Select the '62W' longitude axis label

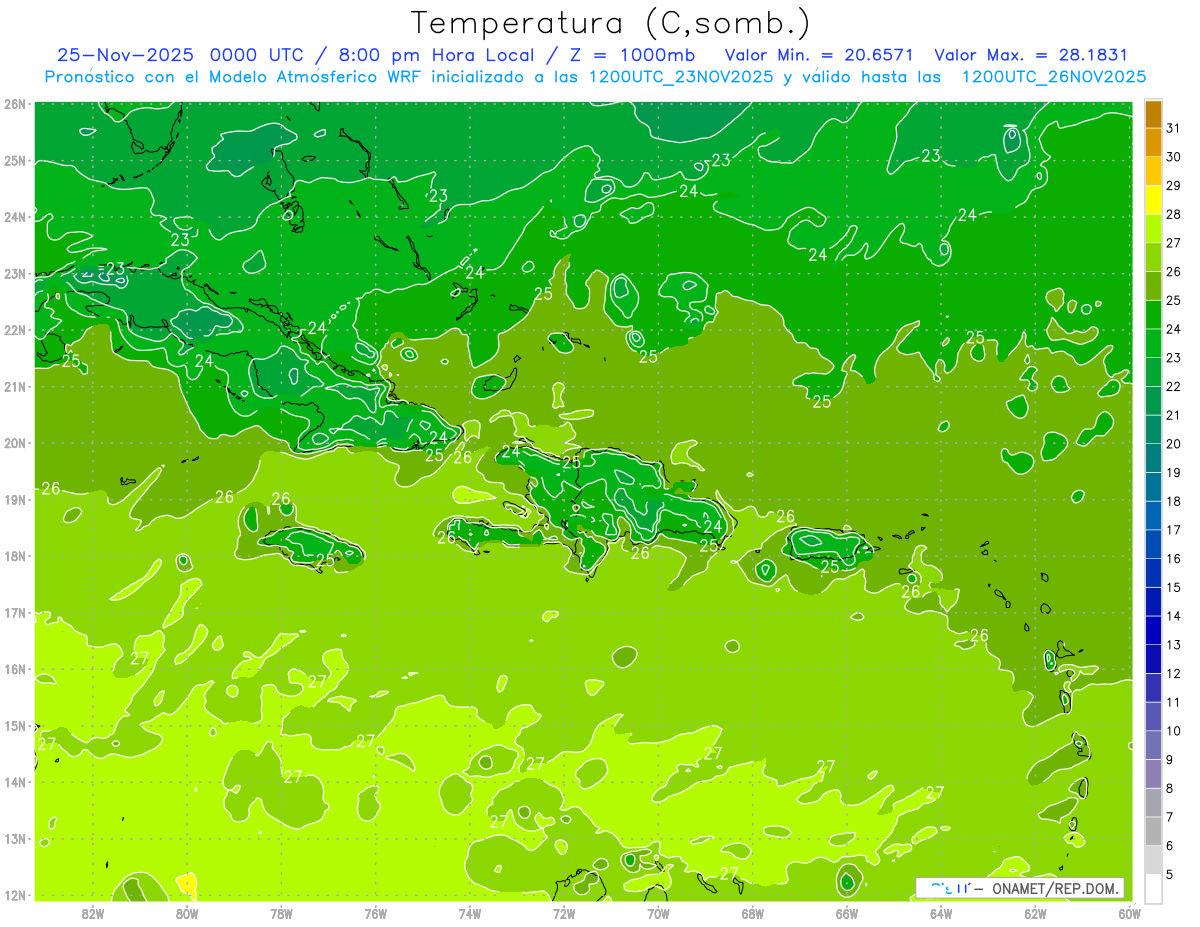pyautogui.click(x=1035, y=912)
